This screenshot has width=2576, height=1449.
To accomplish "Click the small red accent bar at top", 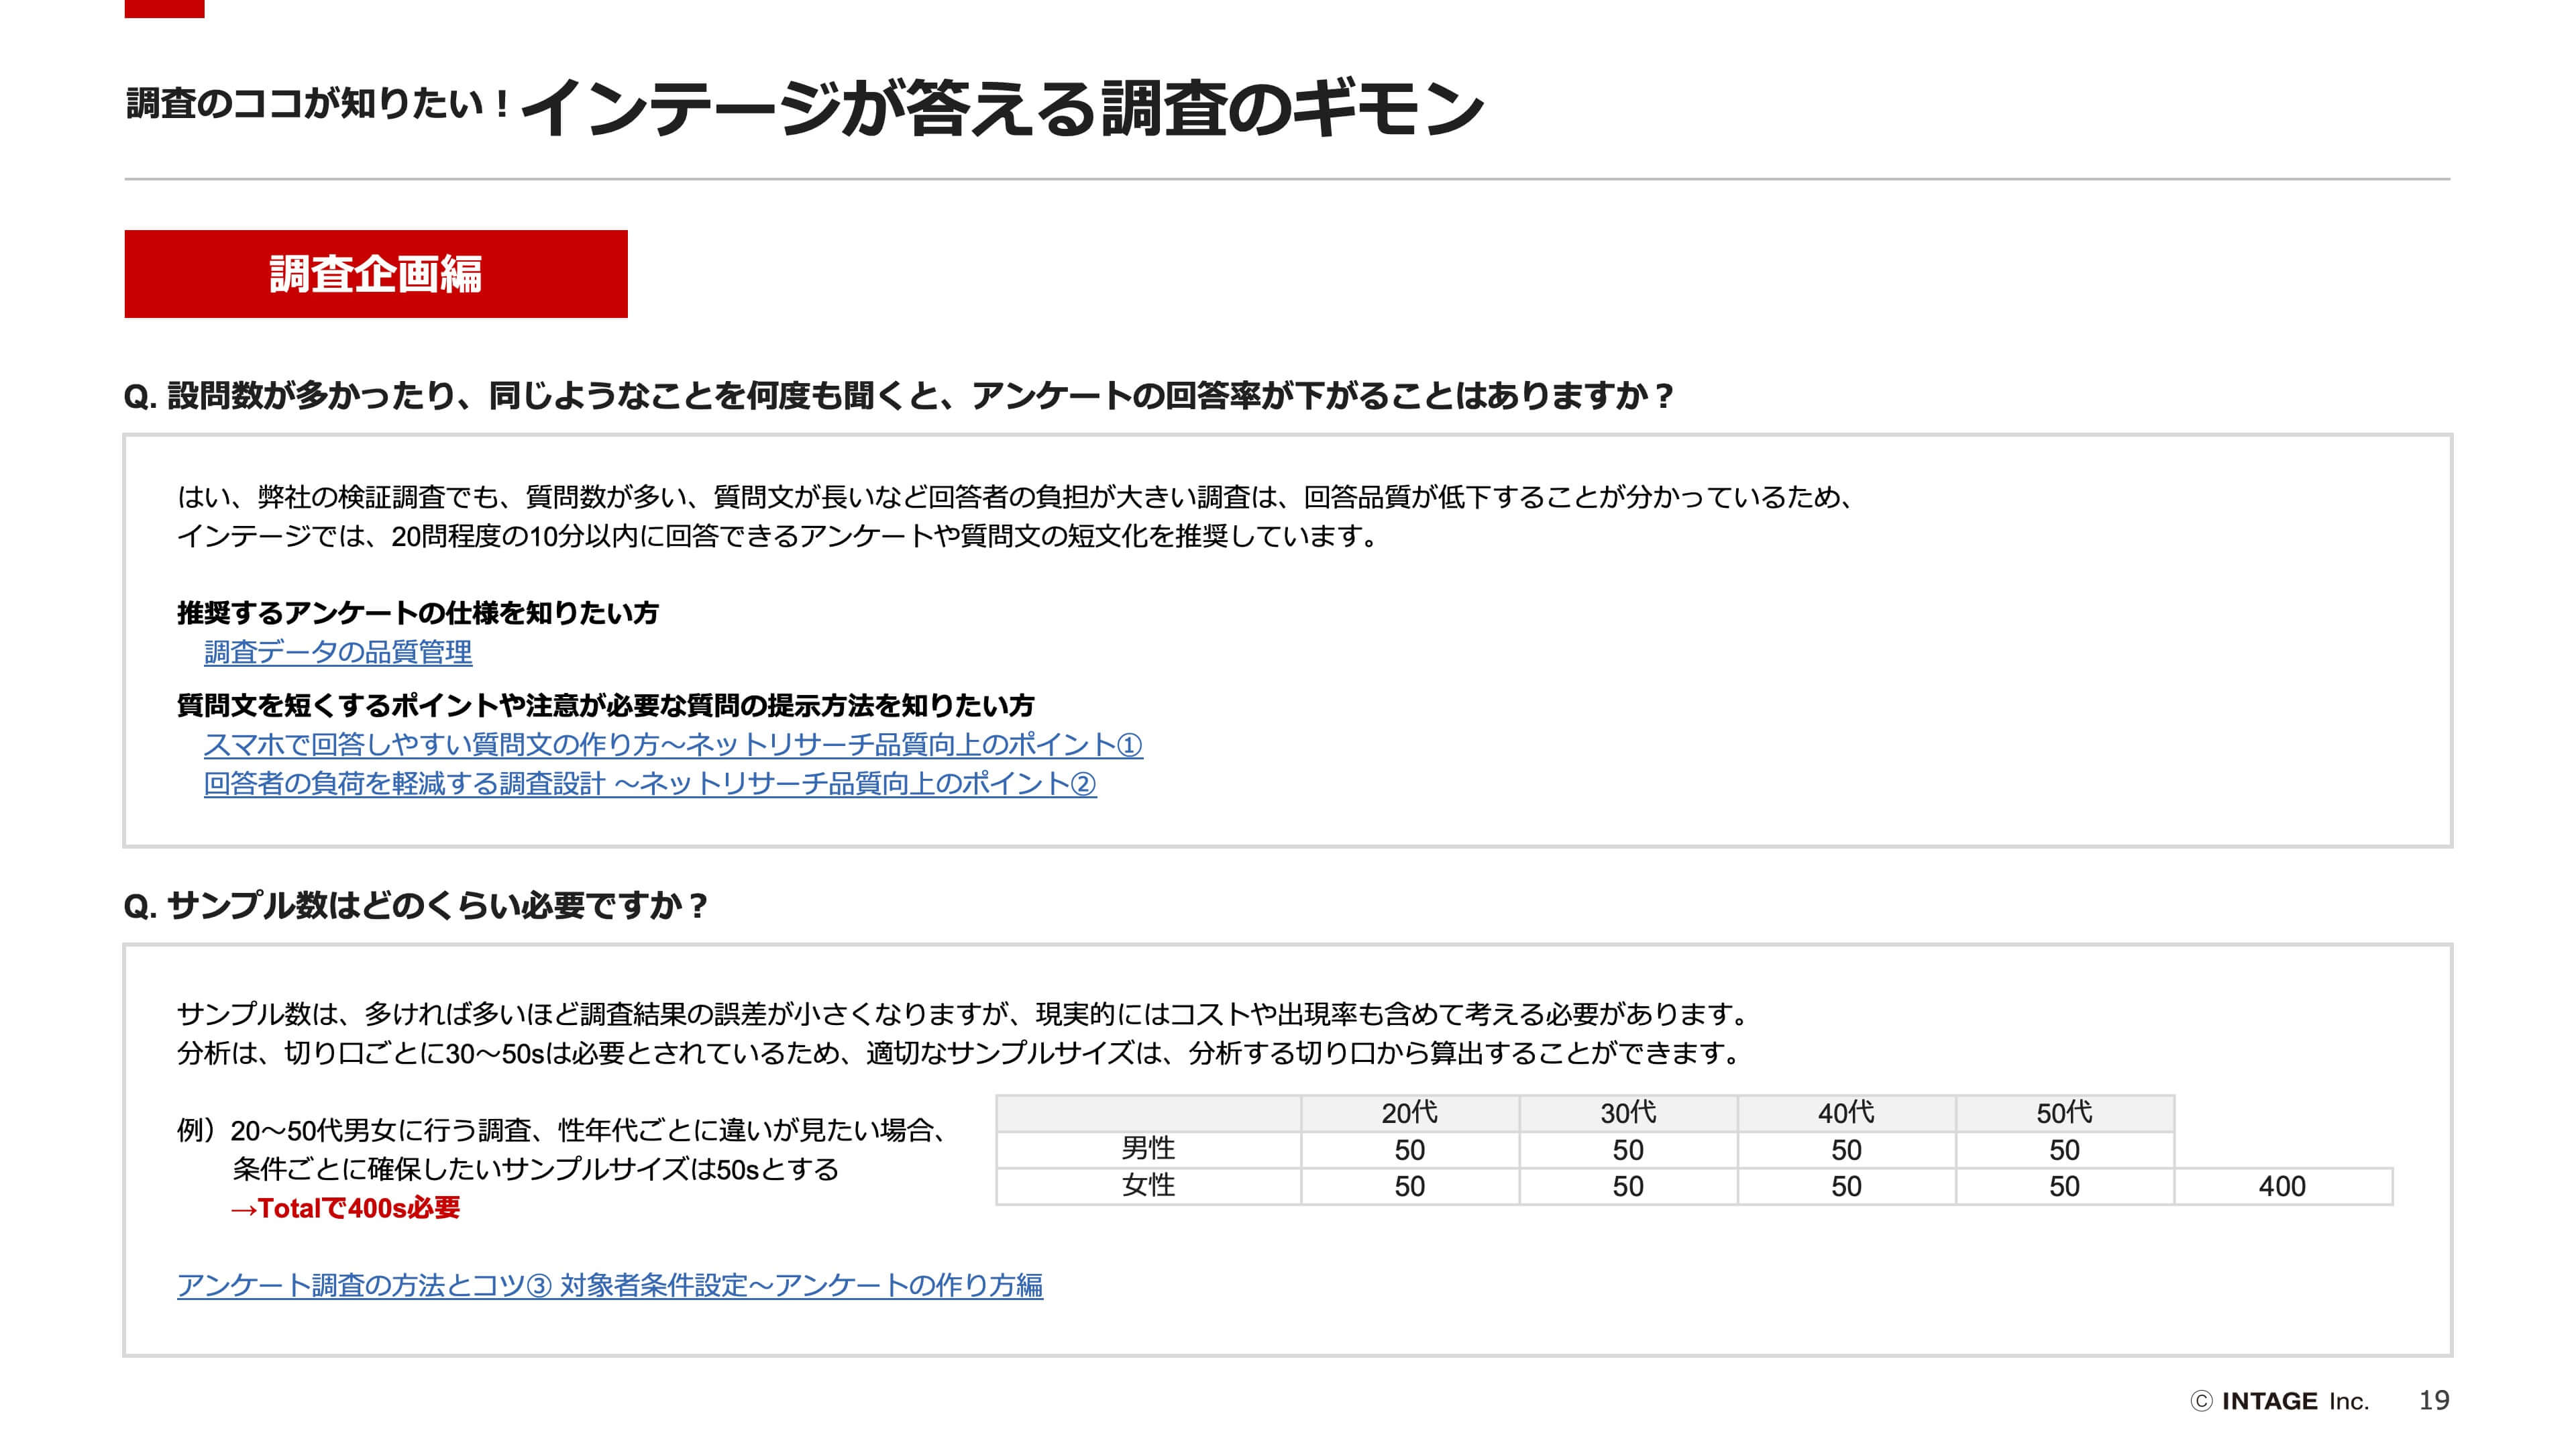I will pyautogui.click(x=164, y=8).
